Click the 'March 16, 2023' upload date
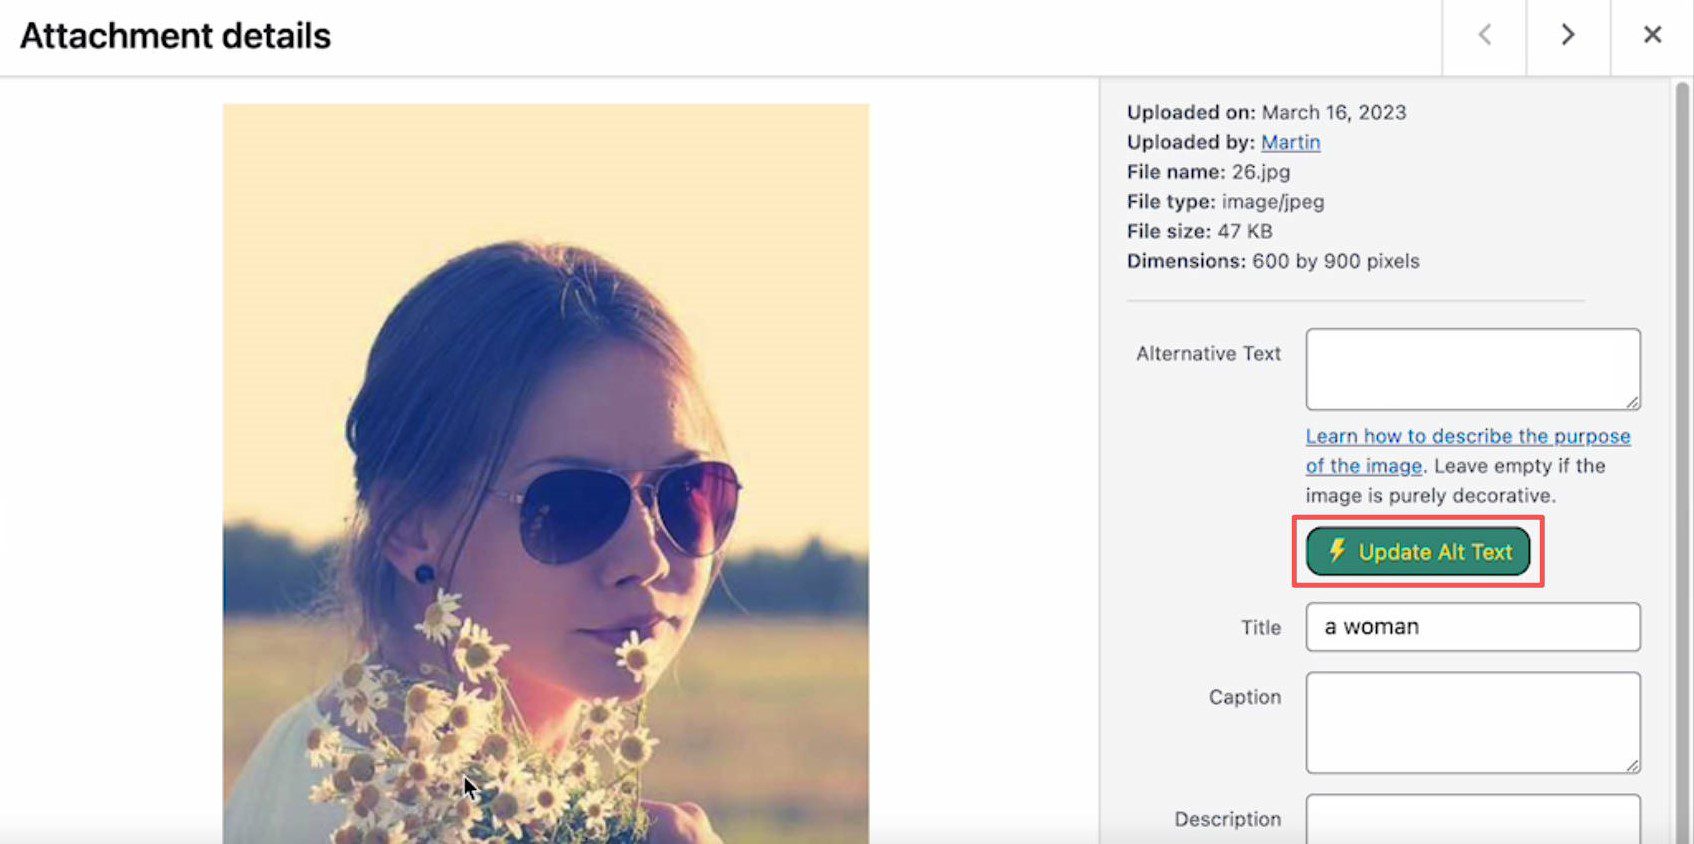This screenshot has height=844, width=1694. coord(1334,112)
